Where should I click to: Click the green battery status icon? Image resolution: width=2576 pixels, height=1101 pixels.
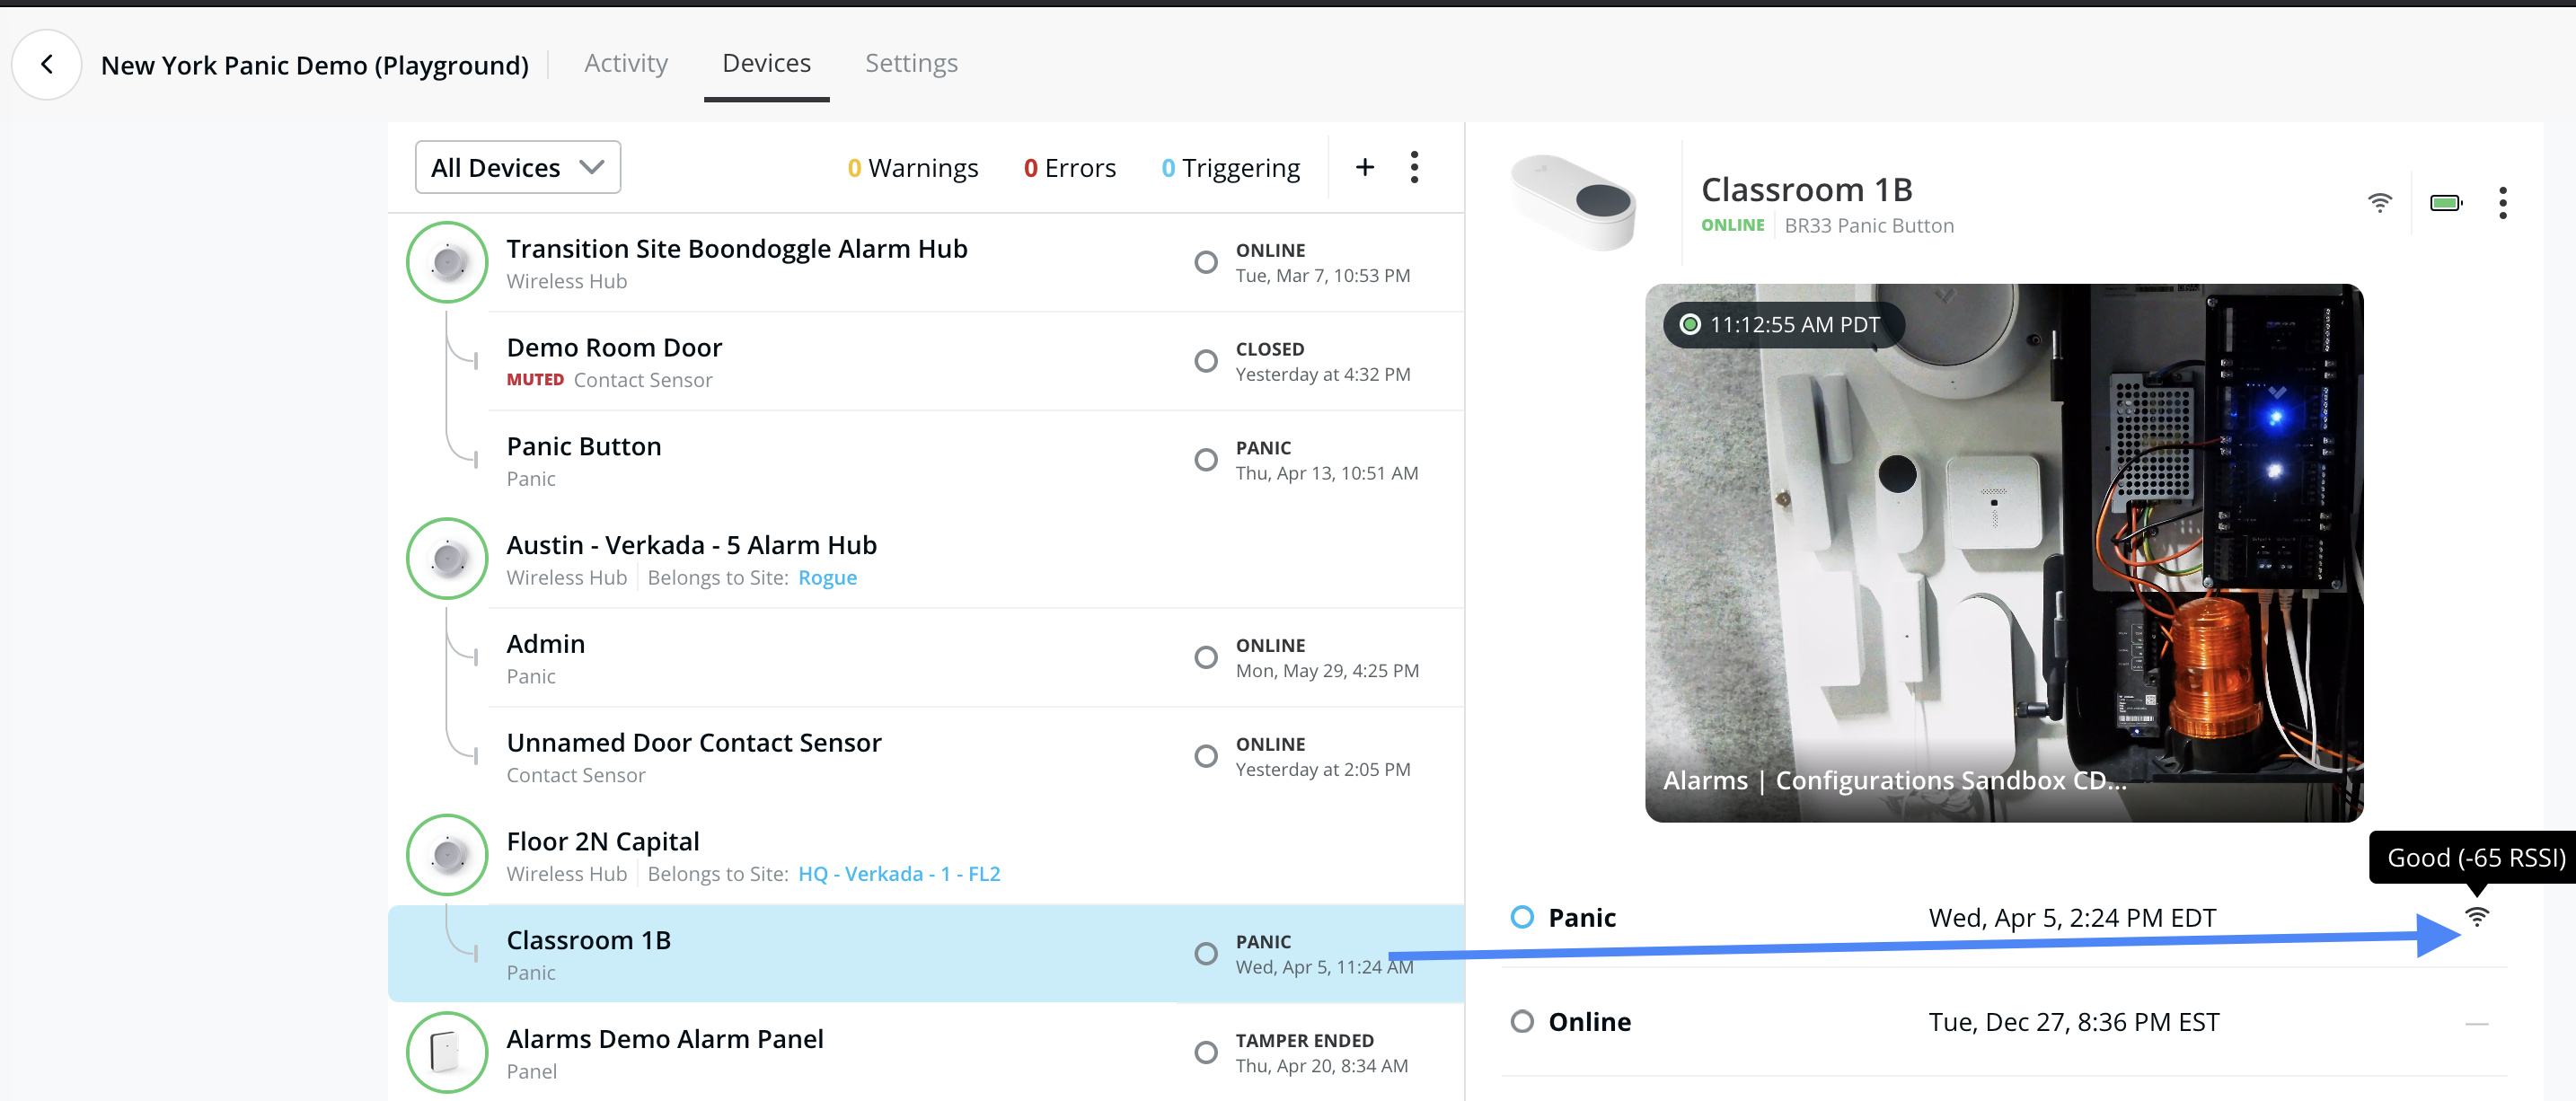click(x=2445, y=203)
